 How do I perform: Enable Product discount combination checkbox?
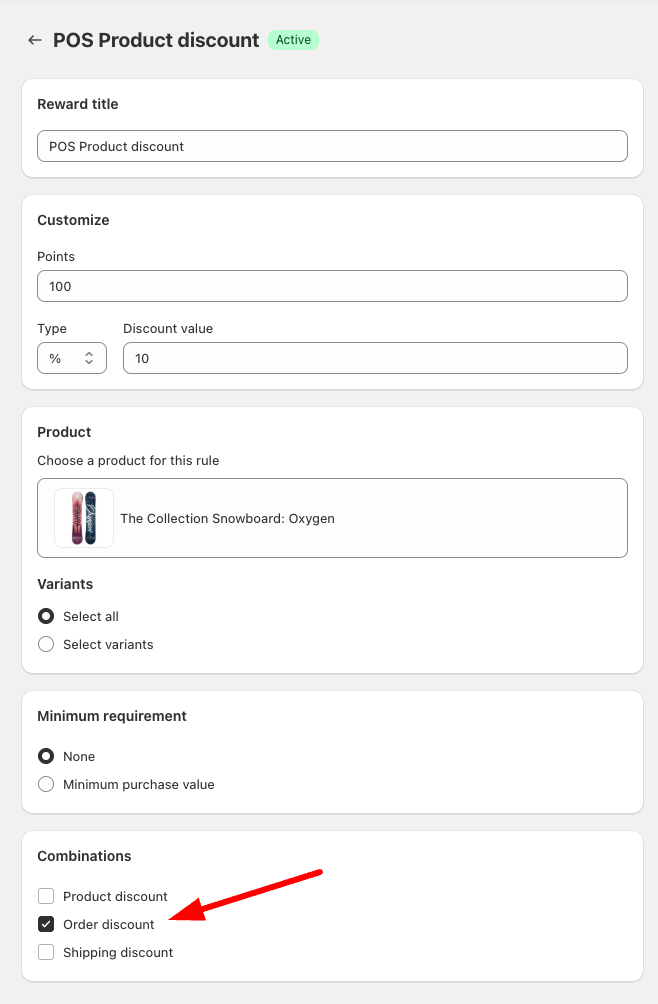[x=46, y=896]
